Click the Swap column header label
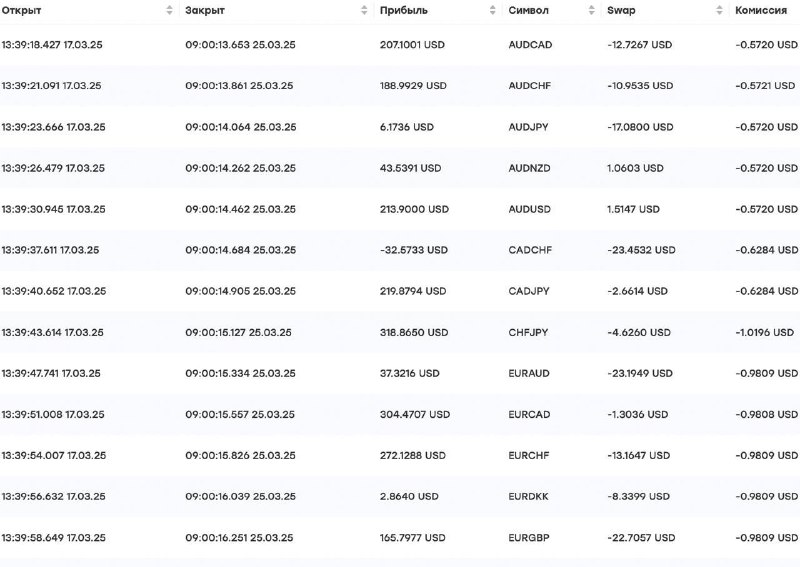The image size is (800, 567). click(621, 10)
